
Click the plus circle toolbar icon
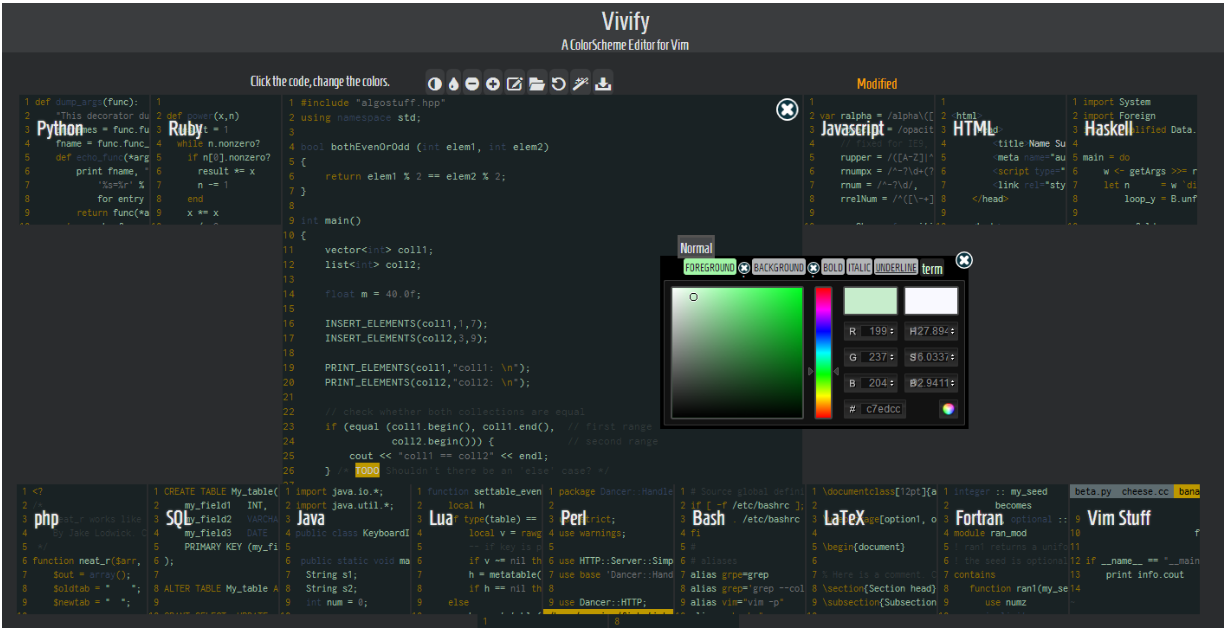(x=493, y=84)
